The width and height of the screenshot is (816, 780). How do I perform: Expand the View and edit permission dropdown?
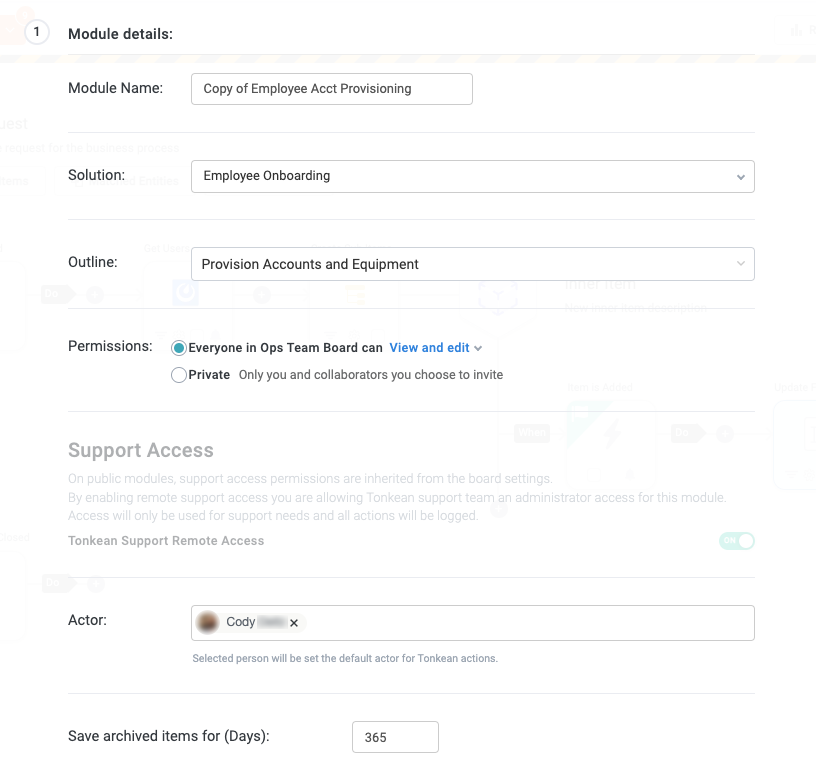pyautogui.click(x=436, y=348)
